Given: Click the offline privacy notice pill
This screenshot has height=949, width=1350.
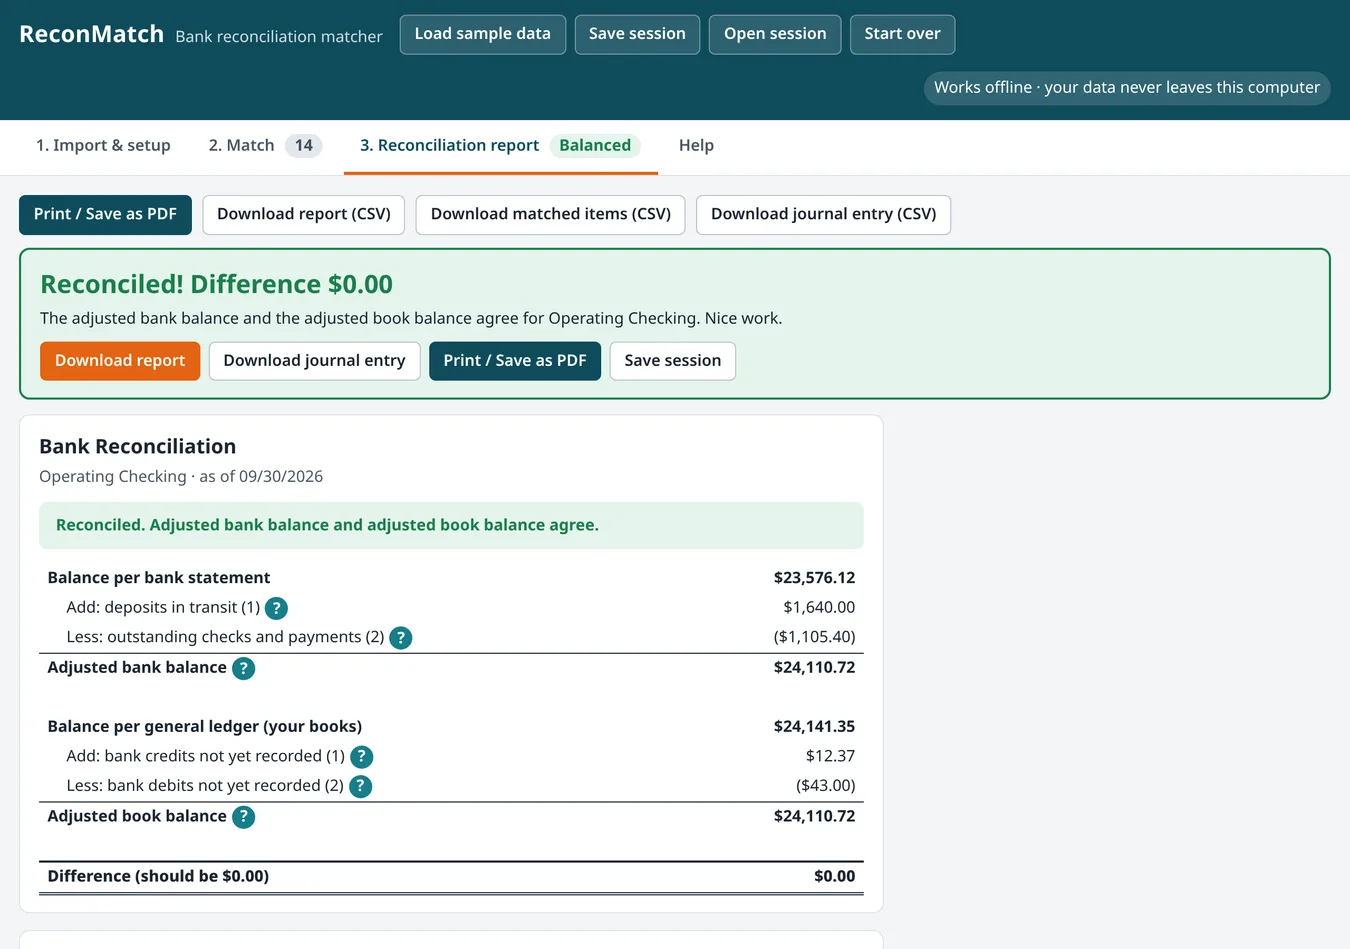Looking at the screenshot, I should click(1127, 88).
